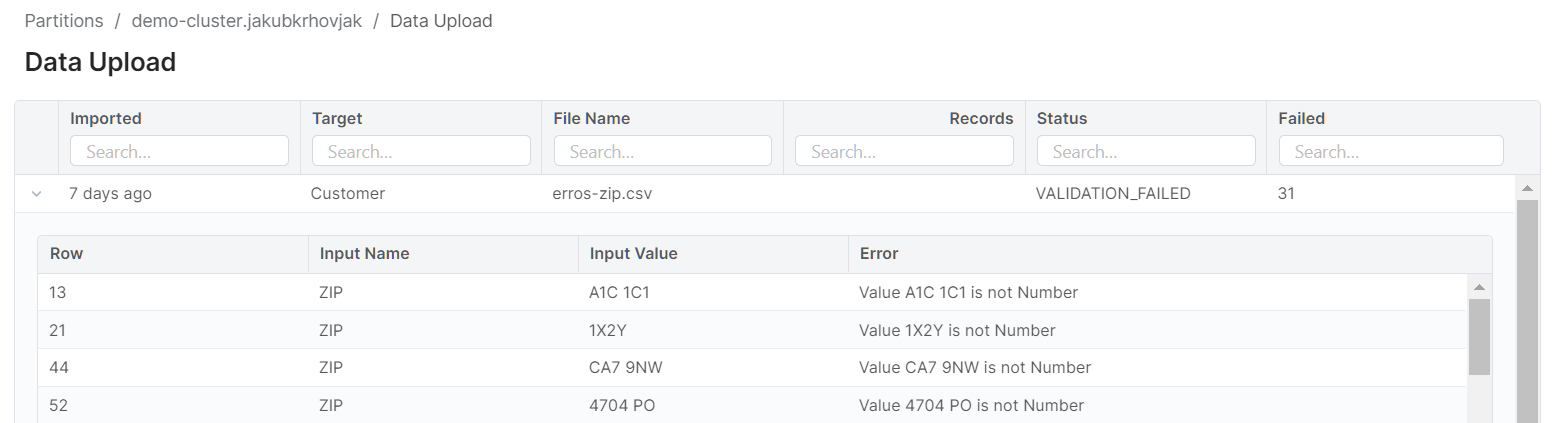This screenshot has height=423, width=1554.
Task: Click the Failed column header
Action: coord(1302,118)
